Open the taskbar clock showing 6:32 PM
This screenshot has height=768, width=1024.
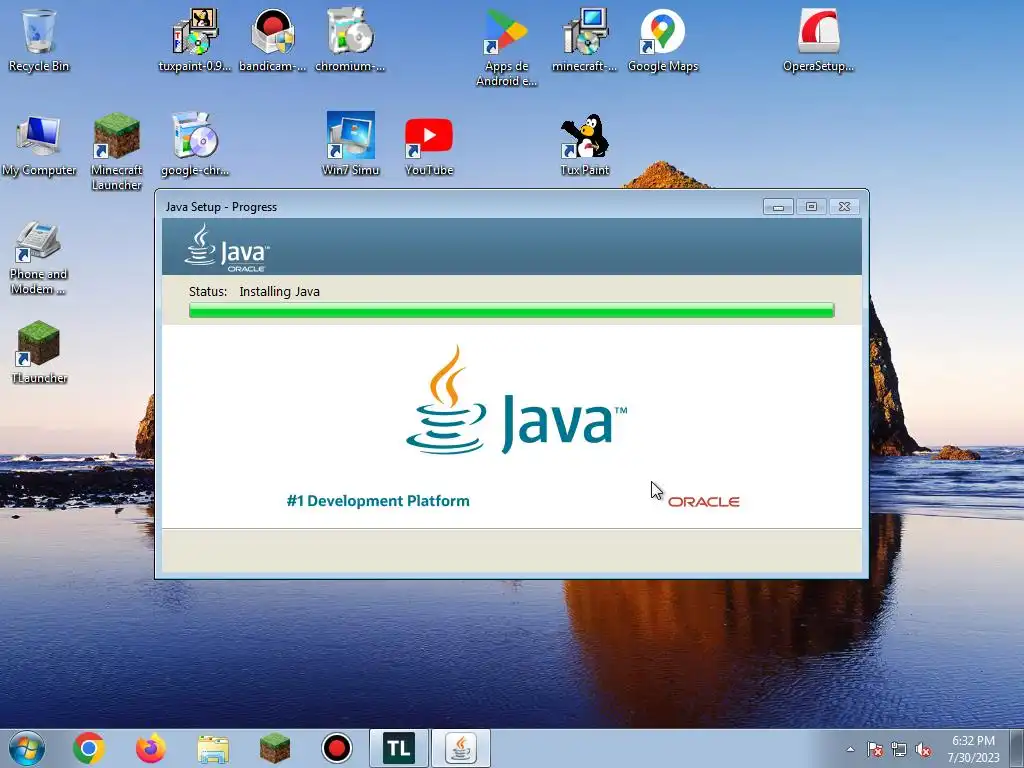point(973,749)
